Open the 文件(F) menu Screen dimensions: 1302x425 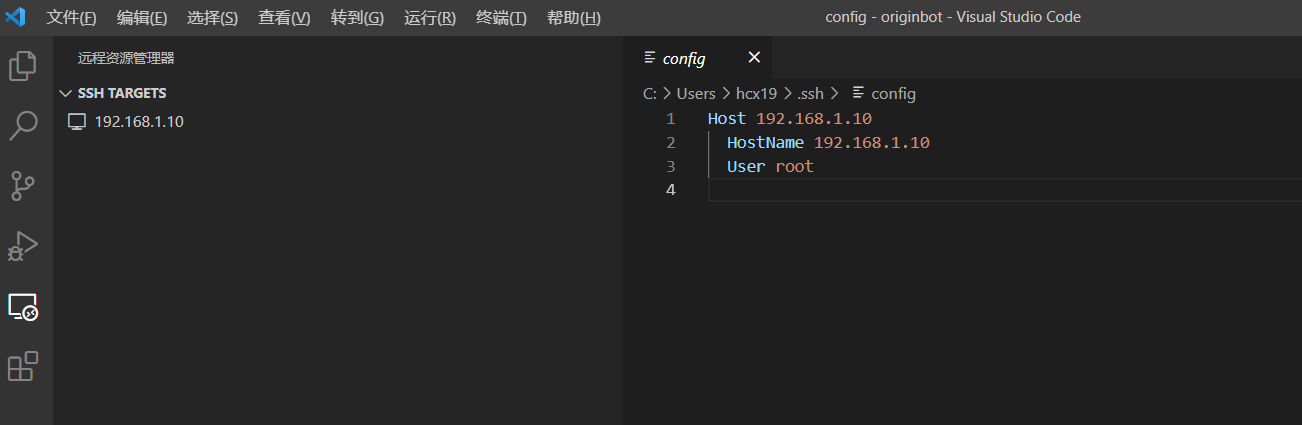[71, 18]
